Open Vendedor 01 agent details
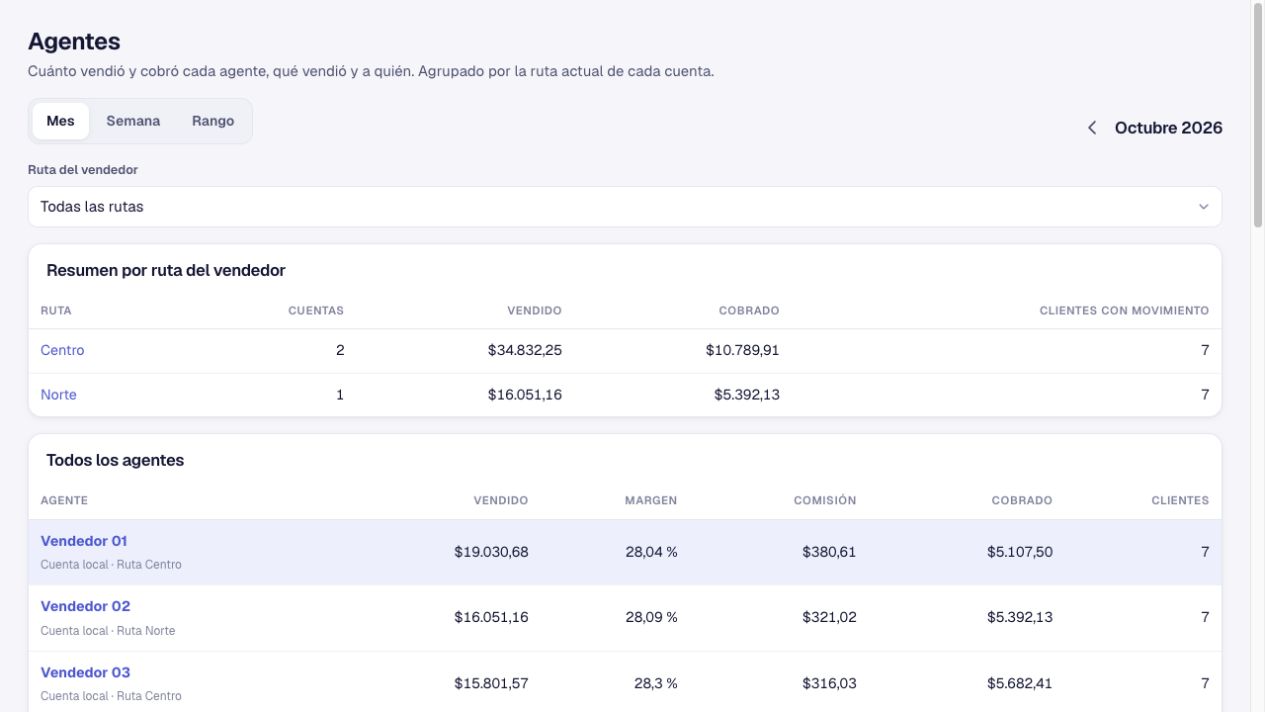The height and width of the screenshot is (712, 1265). click(84, 541)
